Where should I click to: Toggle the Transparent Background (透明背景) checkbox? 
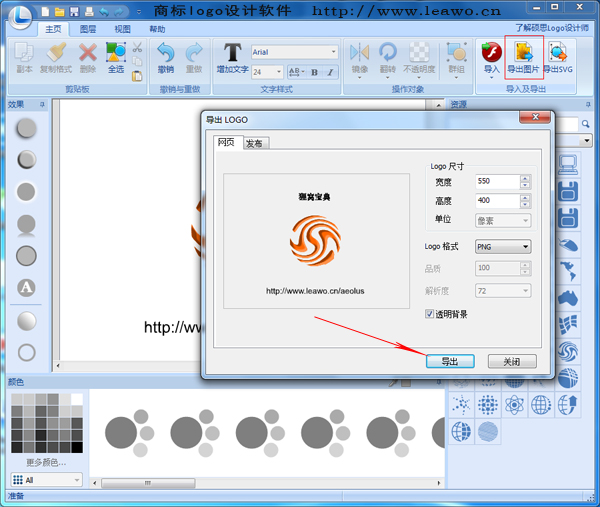[x=429, y=314]
